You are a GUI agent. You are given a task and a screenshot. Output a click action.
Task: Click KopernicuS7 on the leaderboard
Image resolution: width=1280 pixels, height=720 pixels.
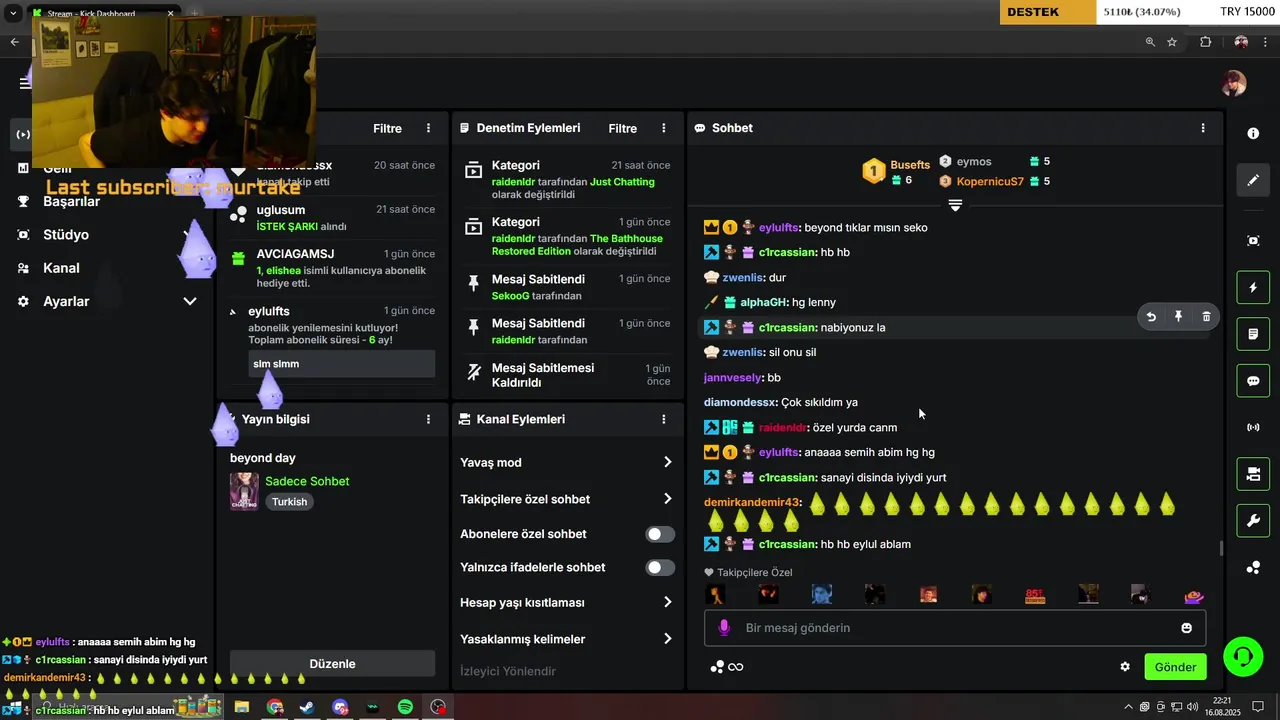pyautogui.click(x=990, y=181)
